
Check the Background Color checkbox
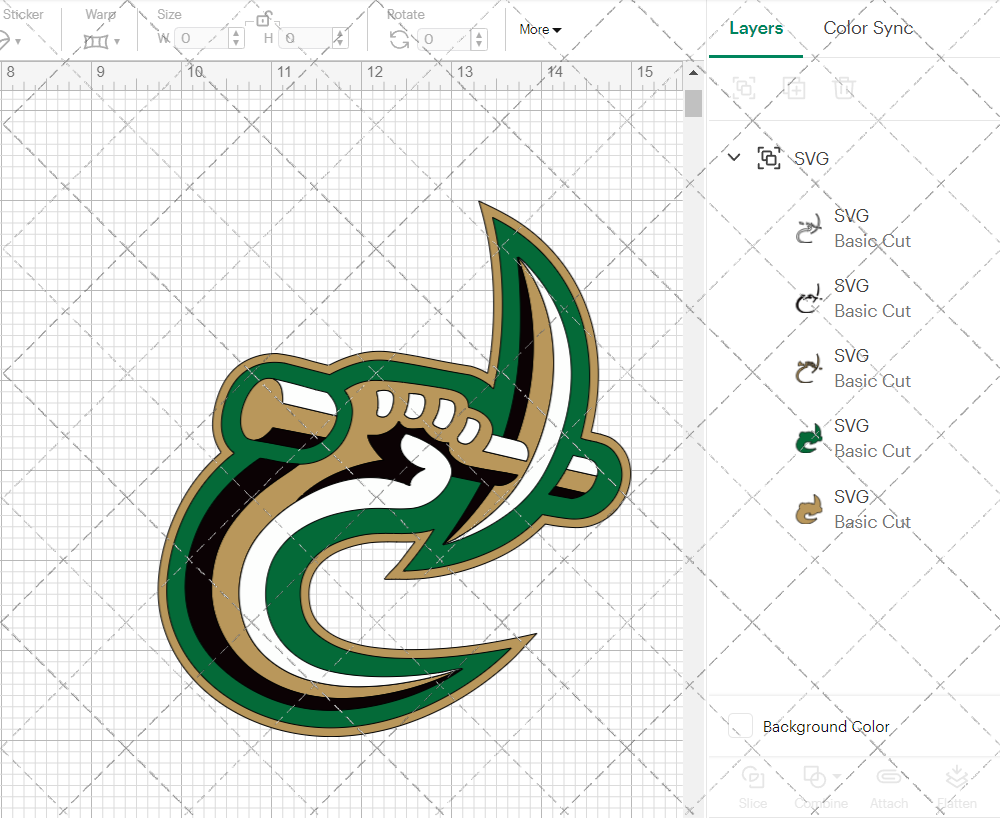click(739, 726)
